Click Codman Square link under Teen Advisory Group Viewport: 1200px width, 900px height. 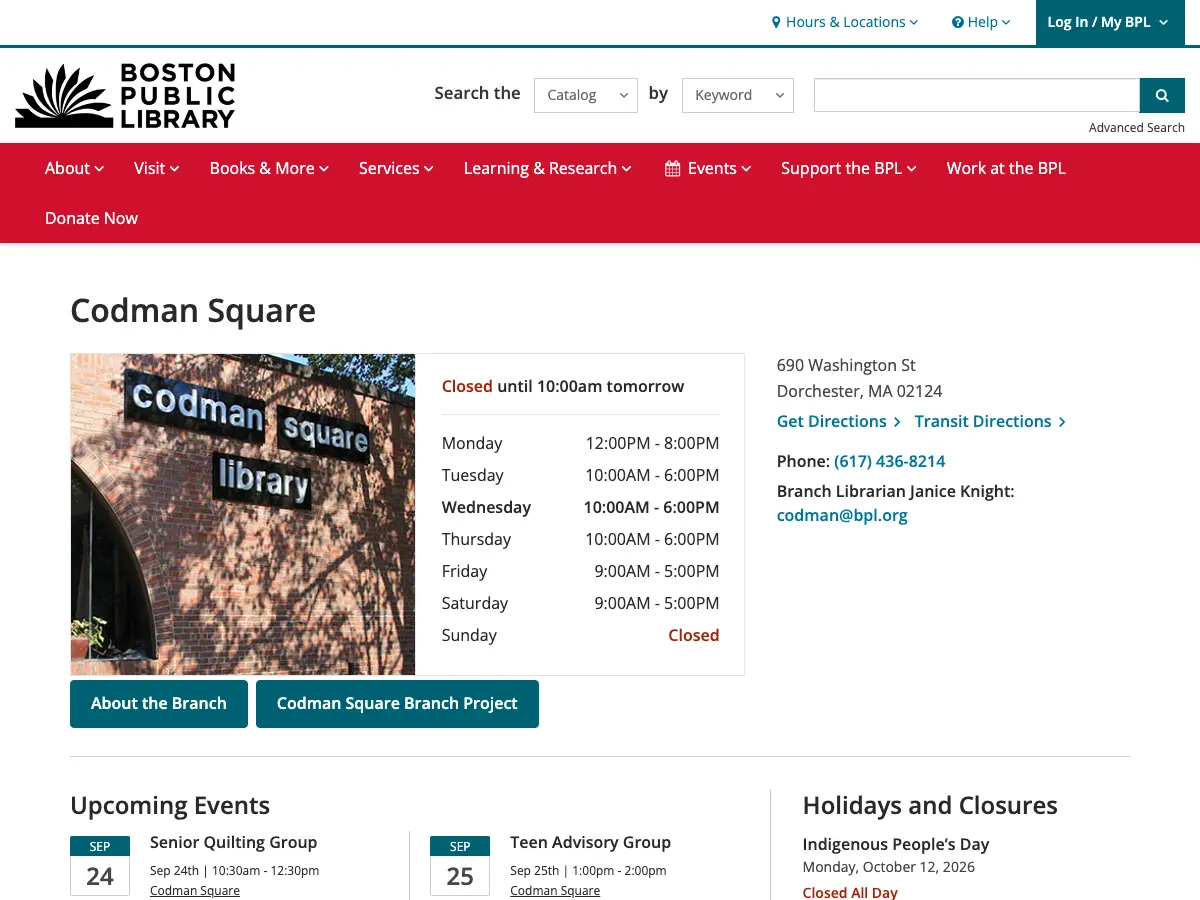555,891
